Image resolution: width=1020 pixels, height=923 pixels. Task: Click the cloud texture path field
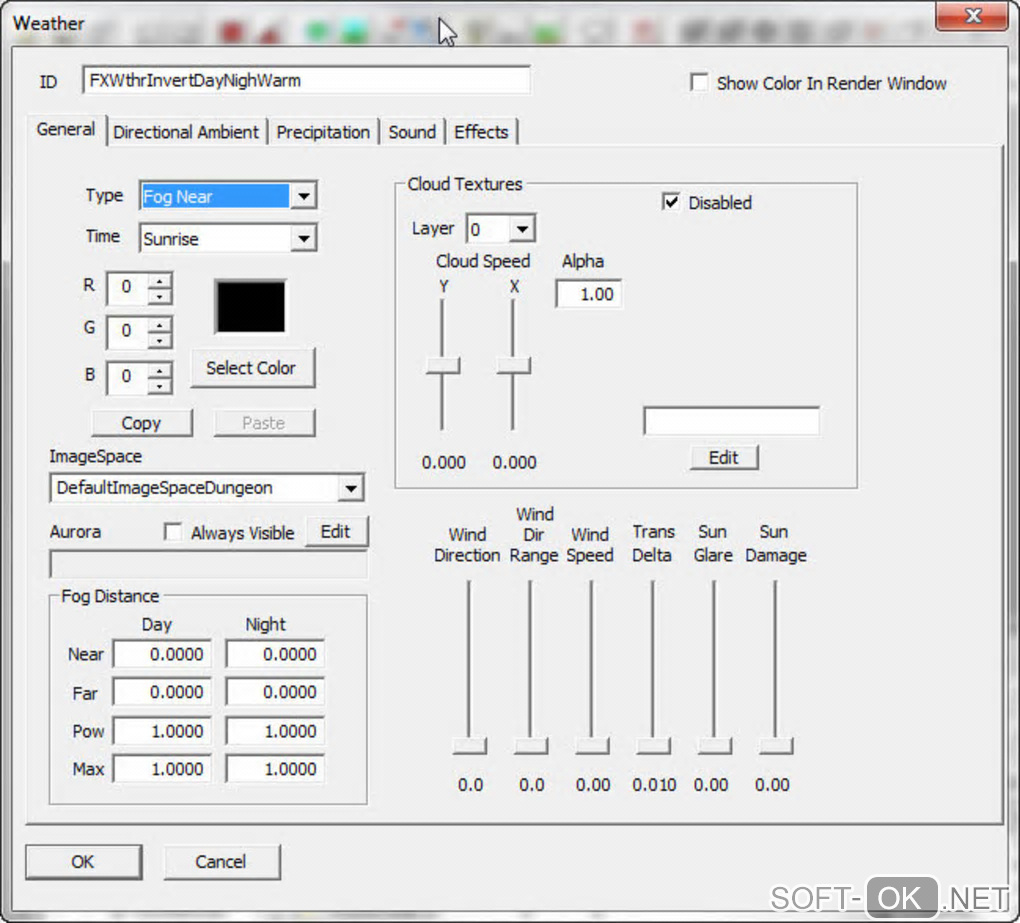click(731, 421)
